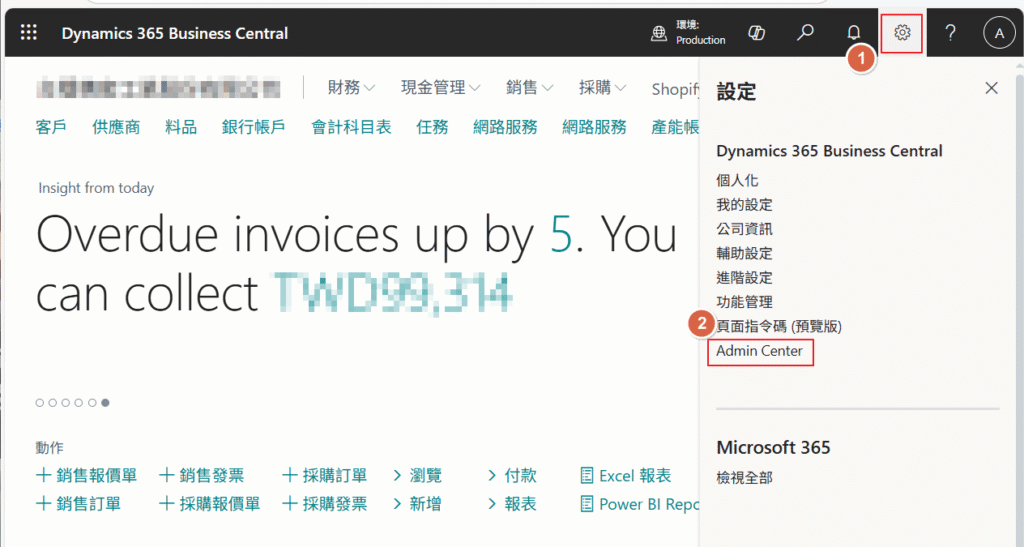This screenshot has height=547, width=1024.
Task: Open the 供應商 list link
Action: click(x=116, y=127)
